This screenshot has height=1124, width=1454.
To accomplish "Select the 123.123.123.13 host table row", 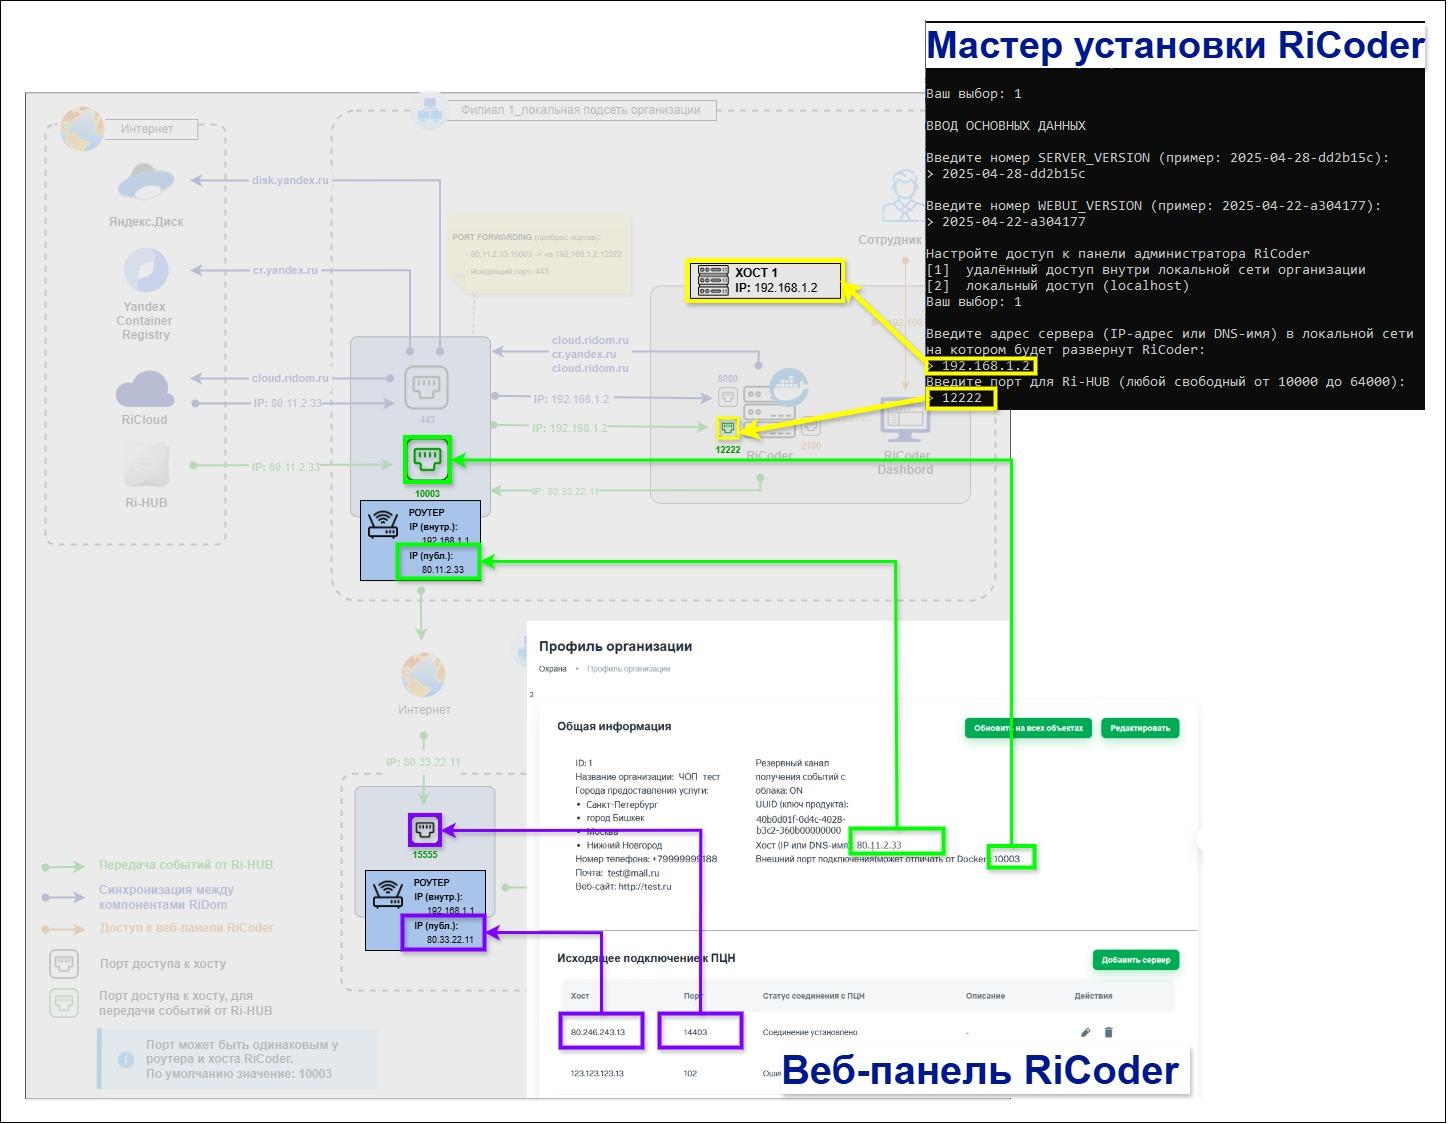I will [597, 1073].
